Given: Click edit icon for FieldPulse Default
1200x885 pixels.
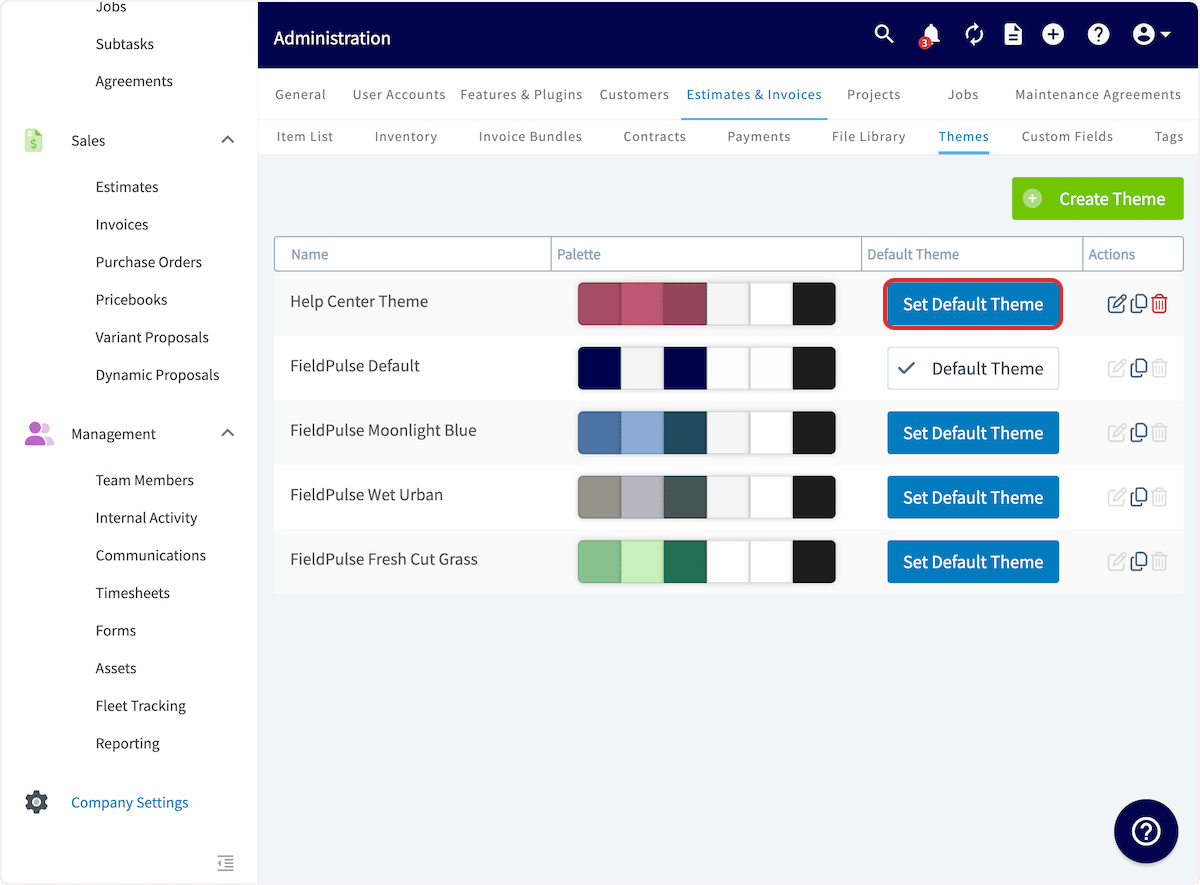Looking at the screenshot, I should (x=1117, y=368).
